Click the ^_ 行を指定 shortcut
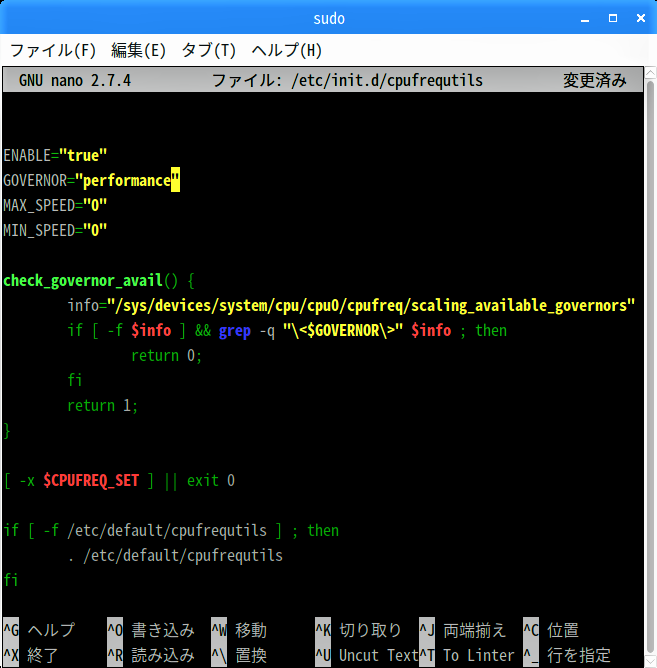This screenshot has width=657, height=668. pos(567,655)
